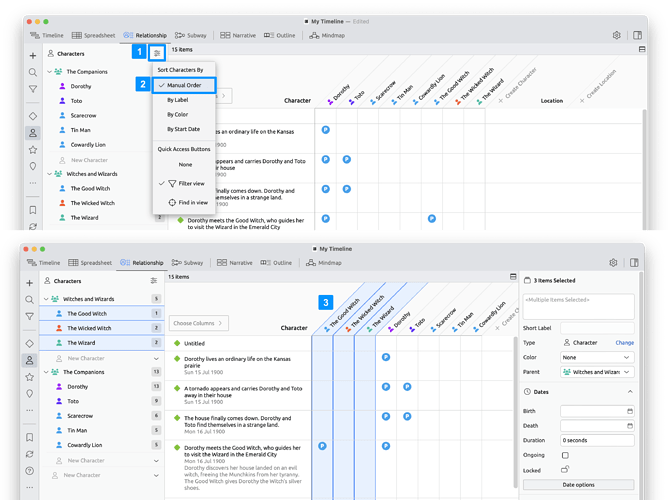Click the Date options button
670x500 pixels.
[578, 485]
